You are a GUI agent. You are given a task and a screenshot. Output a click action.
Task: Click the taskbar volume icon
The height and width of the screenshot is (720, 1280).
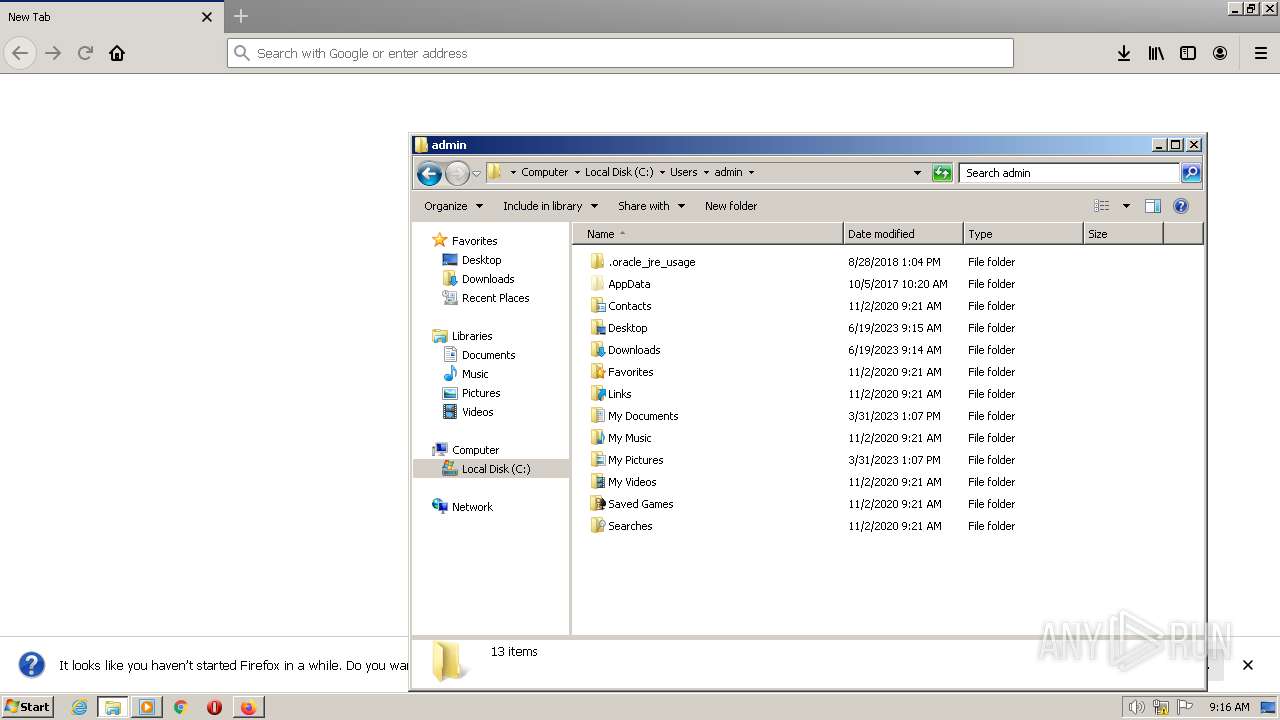1136,707
